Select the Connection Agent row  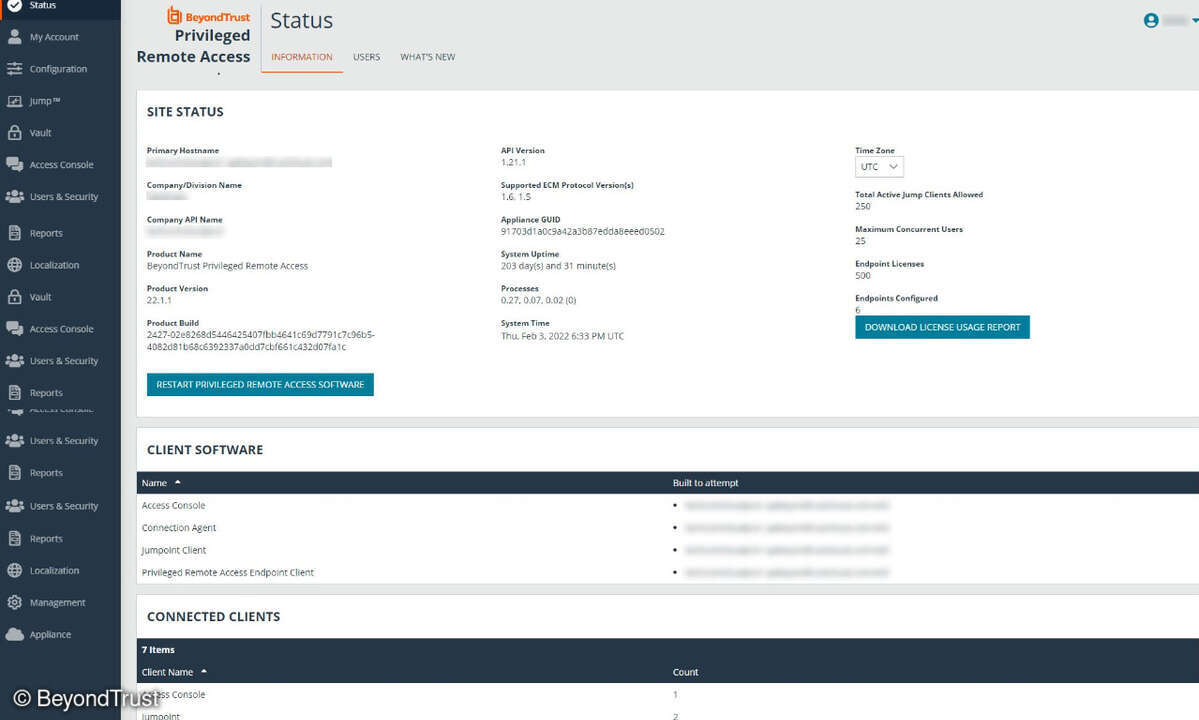[668, 527]
